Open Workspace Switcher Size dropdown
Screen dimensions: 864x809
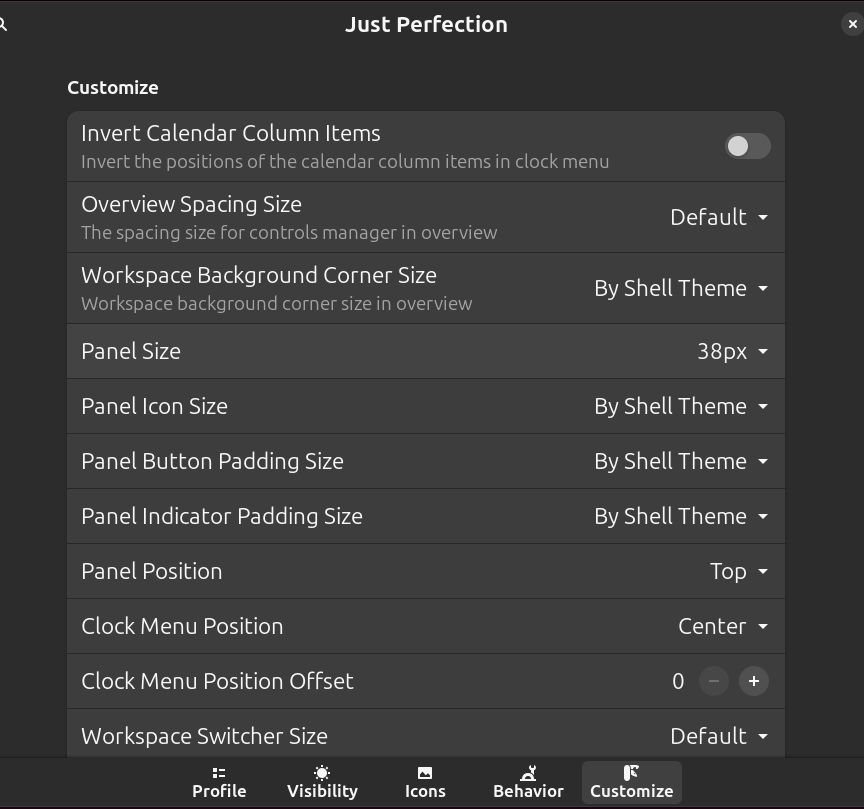(719, 736)
